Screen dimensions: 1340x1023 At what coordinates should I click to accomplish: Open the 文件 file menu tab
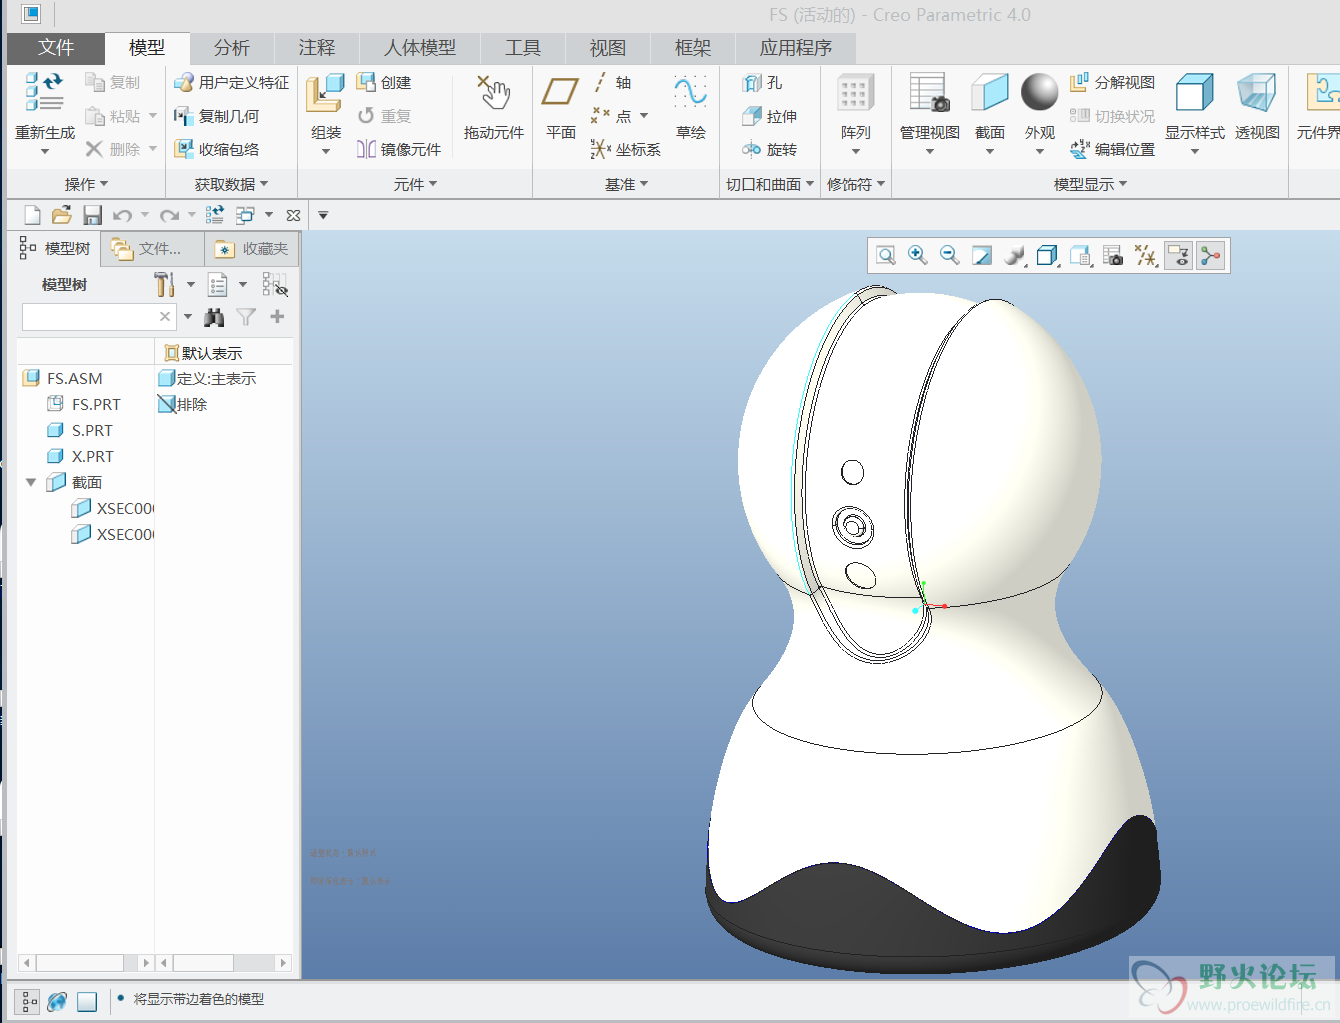pyautogui.click(x=56, y=47)
